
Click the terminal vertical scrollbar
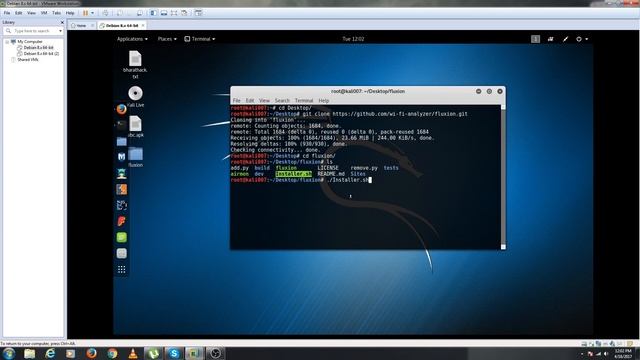pyautogui.click(x=503, y=176)
